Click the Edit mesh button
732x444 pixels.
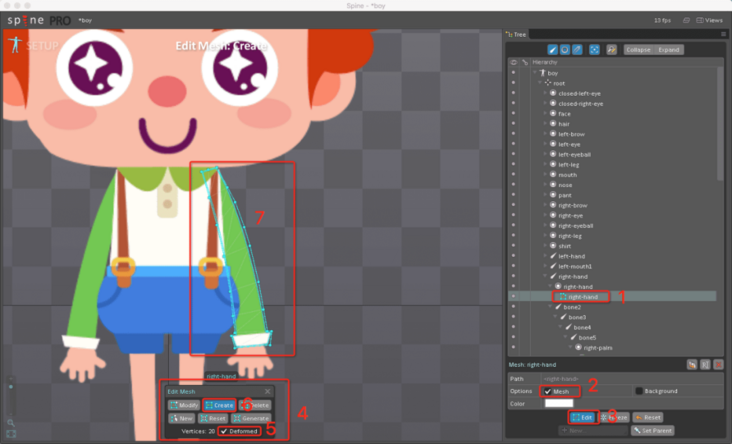(x=583, y=417)
